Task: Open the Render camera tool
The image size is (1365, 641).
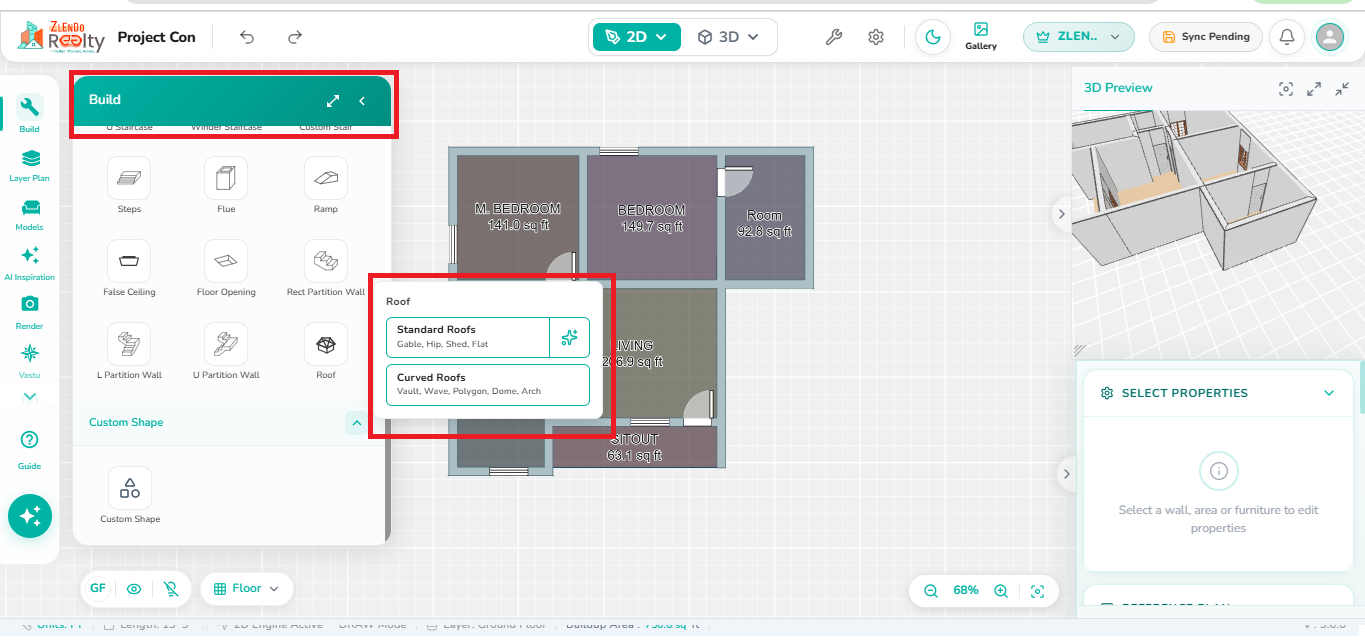Action: (30, 312)
